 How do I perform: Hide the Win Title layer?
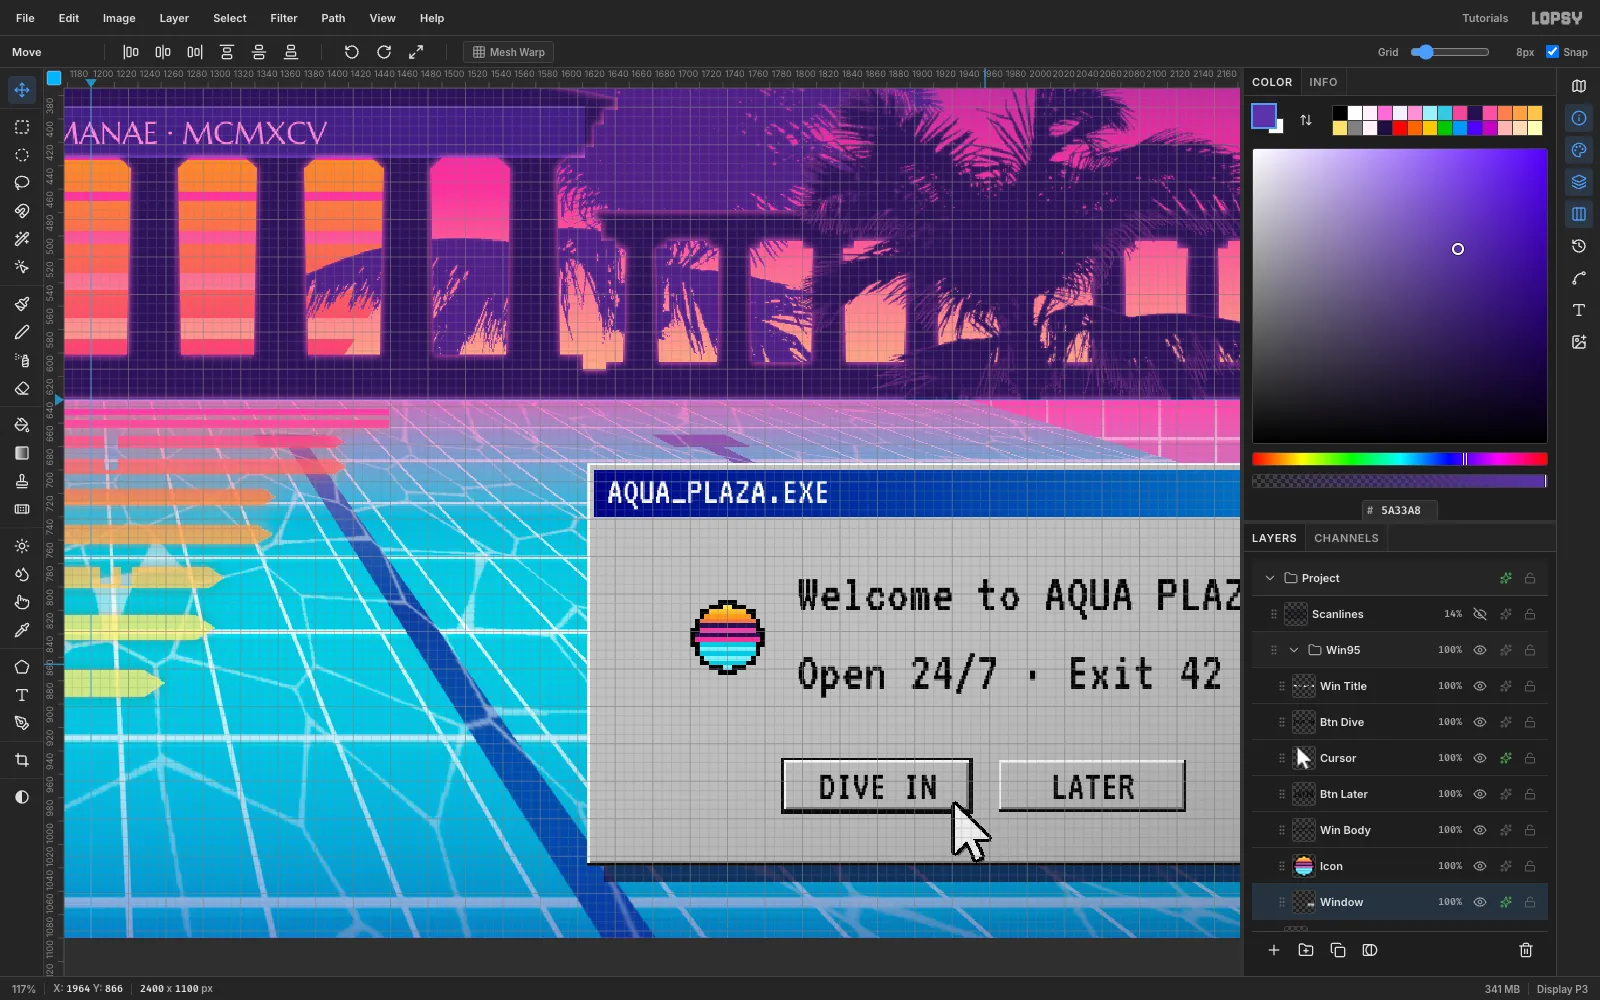[x=1480, y=686]
